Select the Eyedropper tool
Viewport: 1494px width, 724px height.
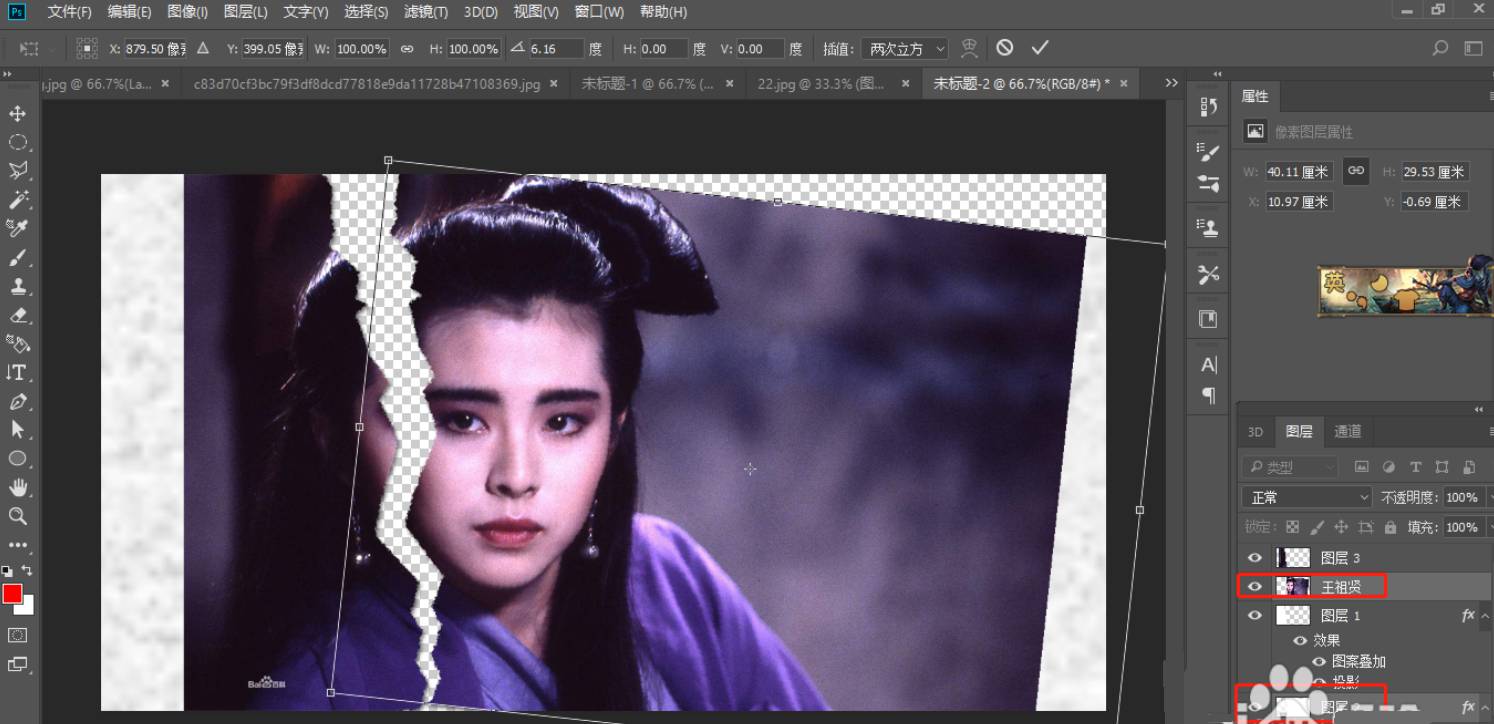pyautogui.click(x=17, y=229)
